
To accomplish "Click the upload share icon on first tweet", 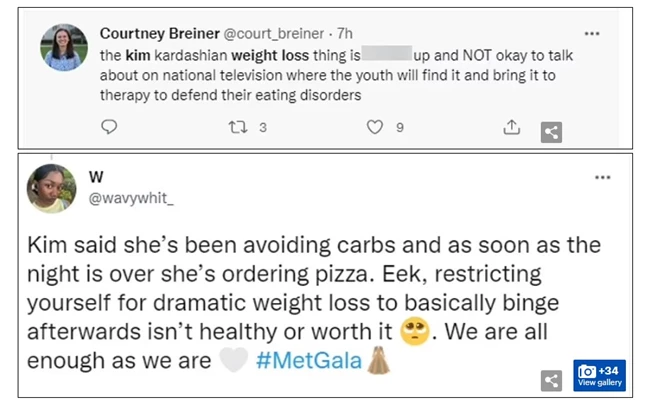I will pyautogui.click(x=511, y=127).
